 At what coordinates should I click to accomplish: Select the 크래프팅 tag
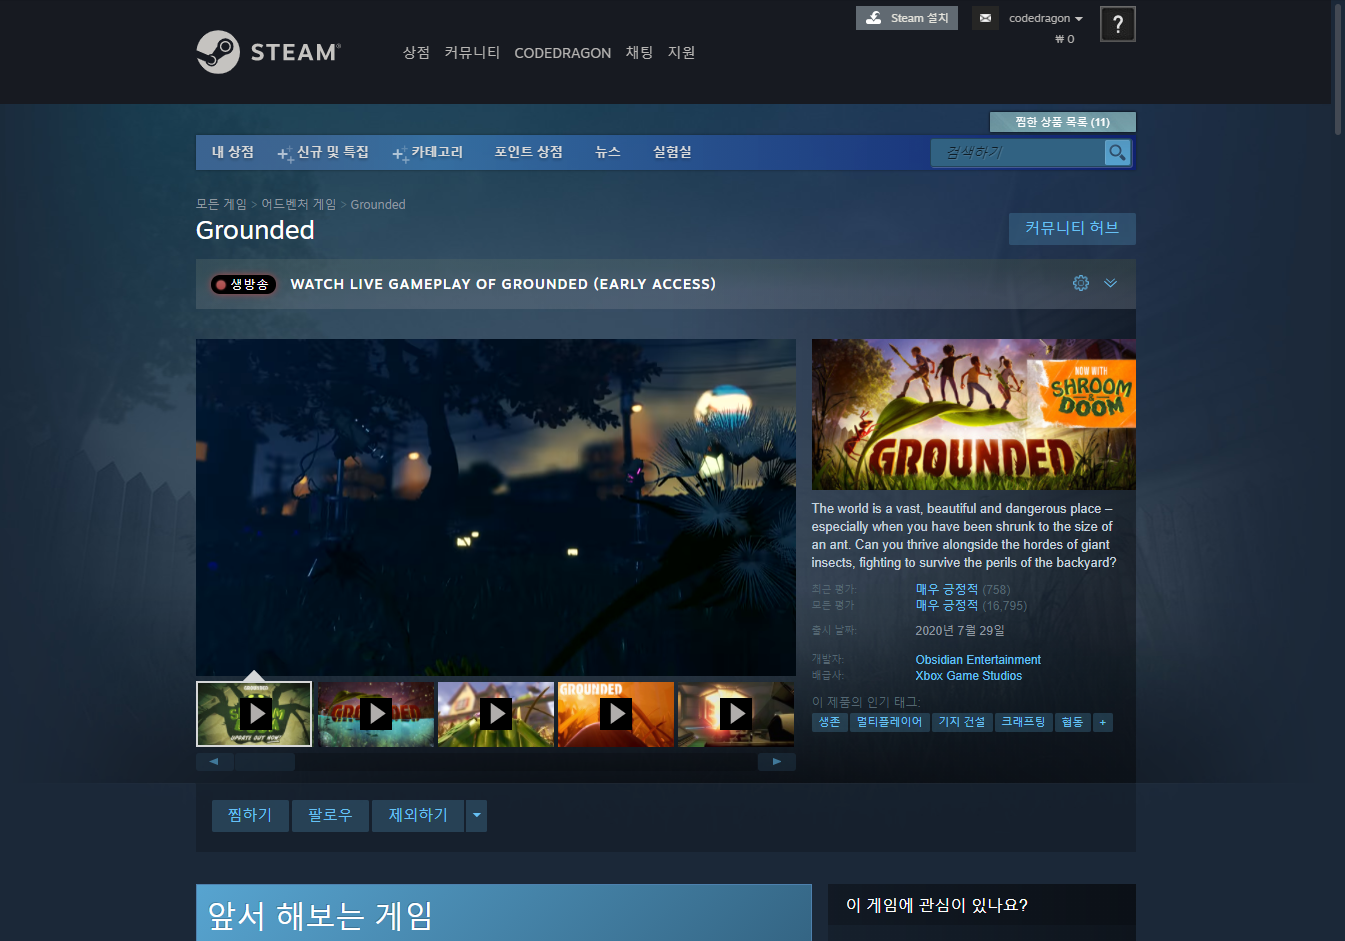pos(1023,722)
